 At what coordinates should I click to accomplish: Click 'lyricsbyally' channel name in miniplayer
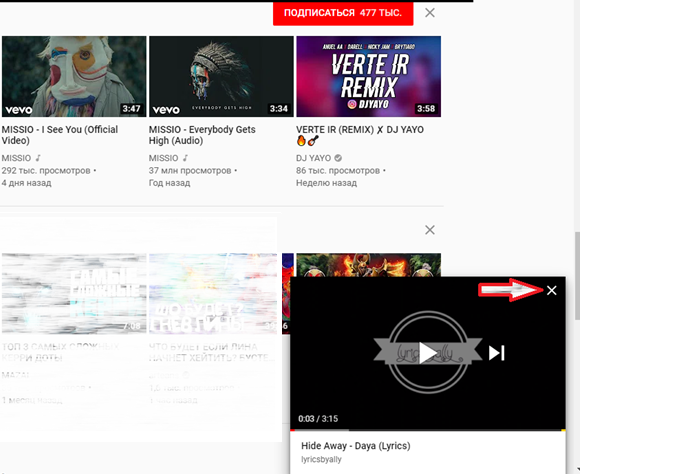point(321,459)
